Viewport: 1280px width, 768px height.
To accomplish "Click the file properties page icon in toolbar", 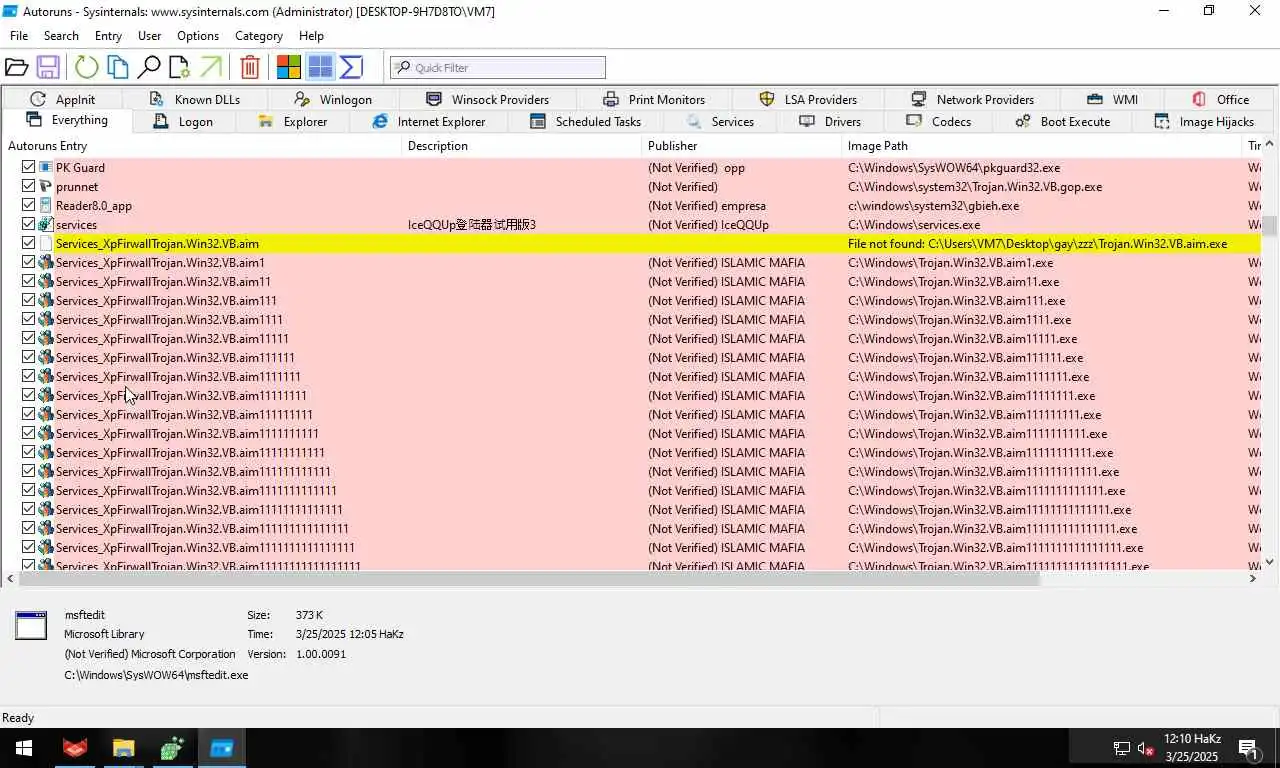I will coord(179,67).
